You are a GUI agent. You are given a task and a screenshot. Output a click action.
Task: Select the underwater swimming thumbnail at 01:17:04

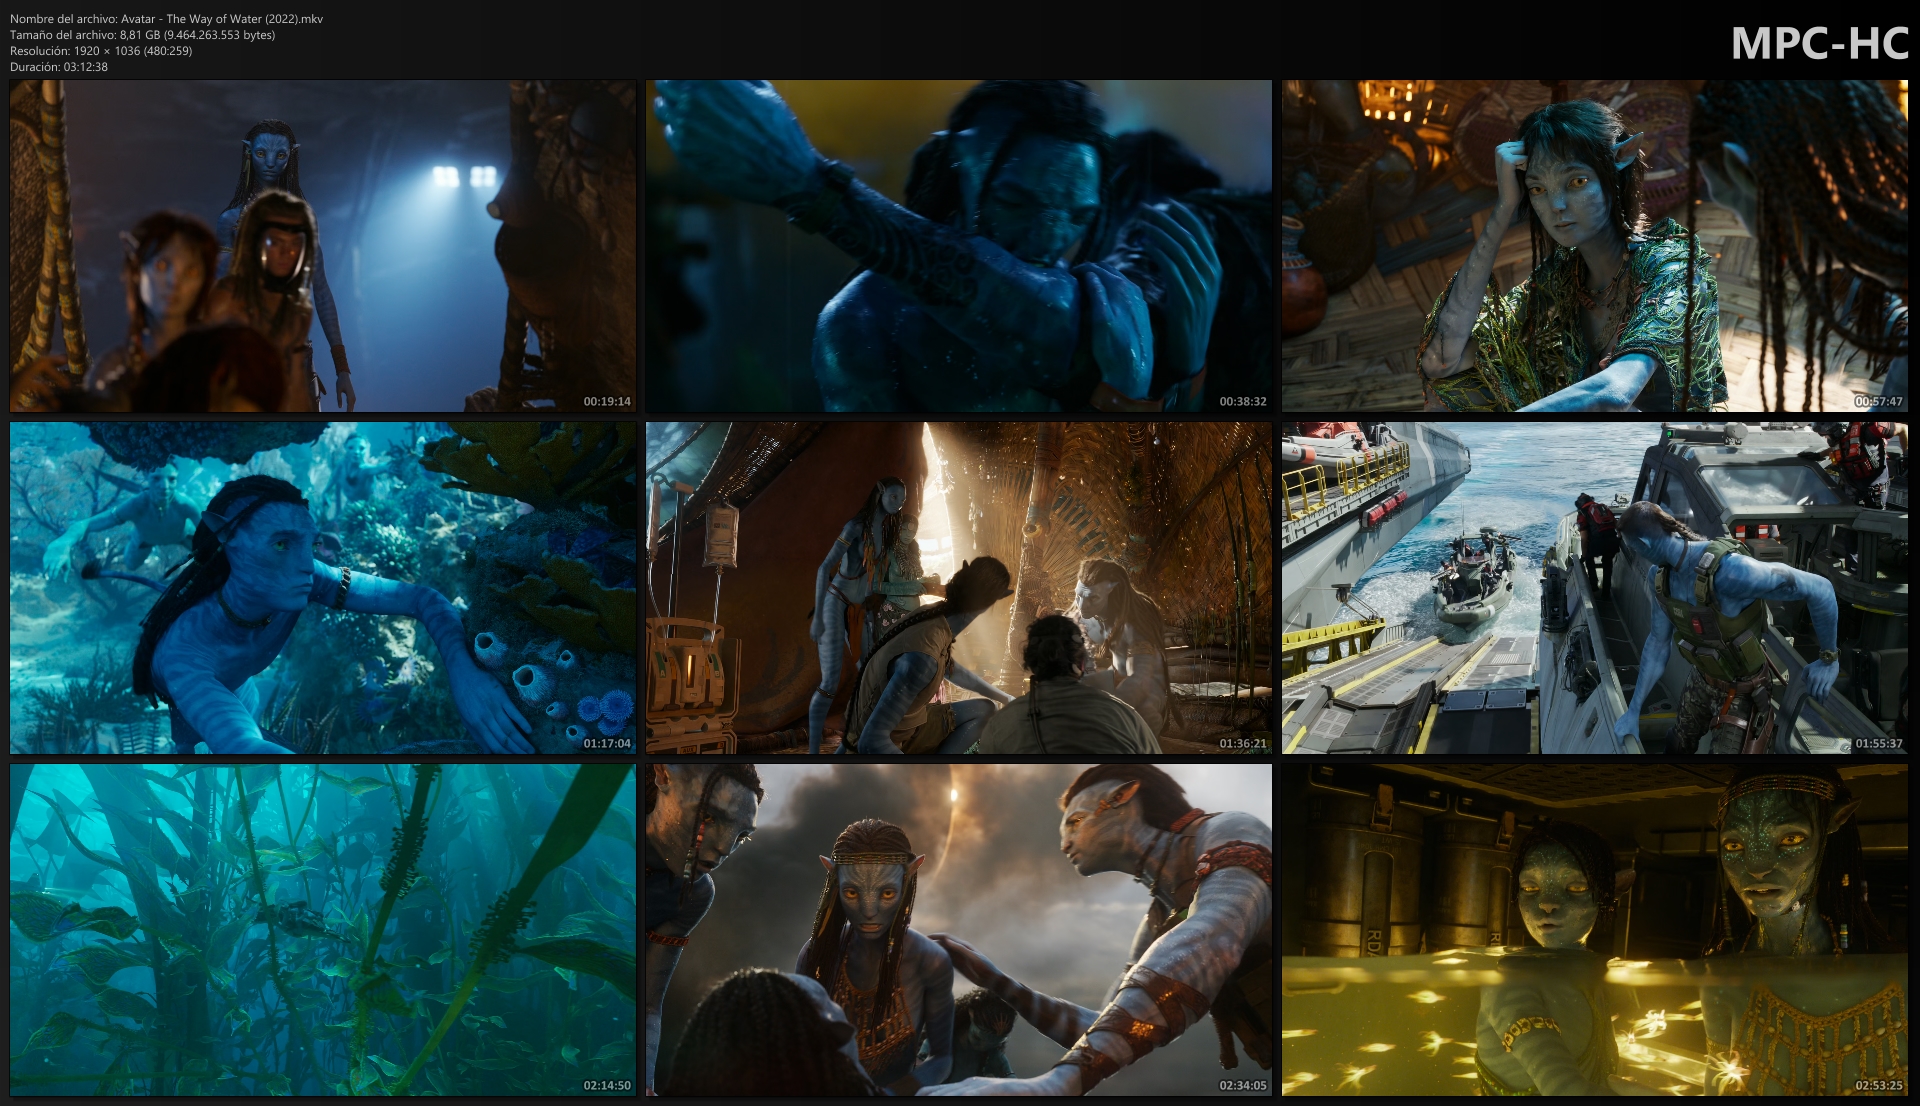(x=322, y=587)
